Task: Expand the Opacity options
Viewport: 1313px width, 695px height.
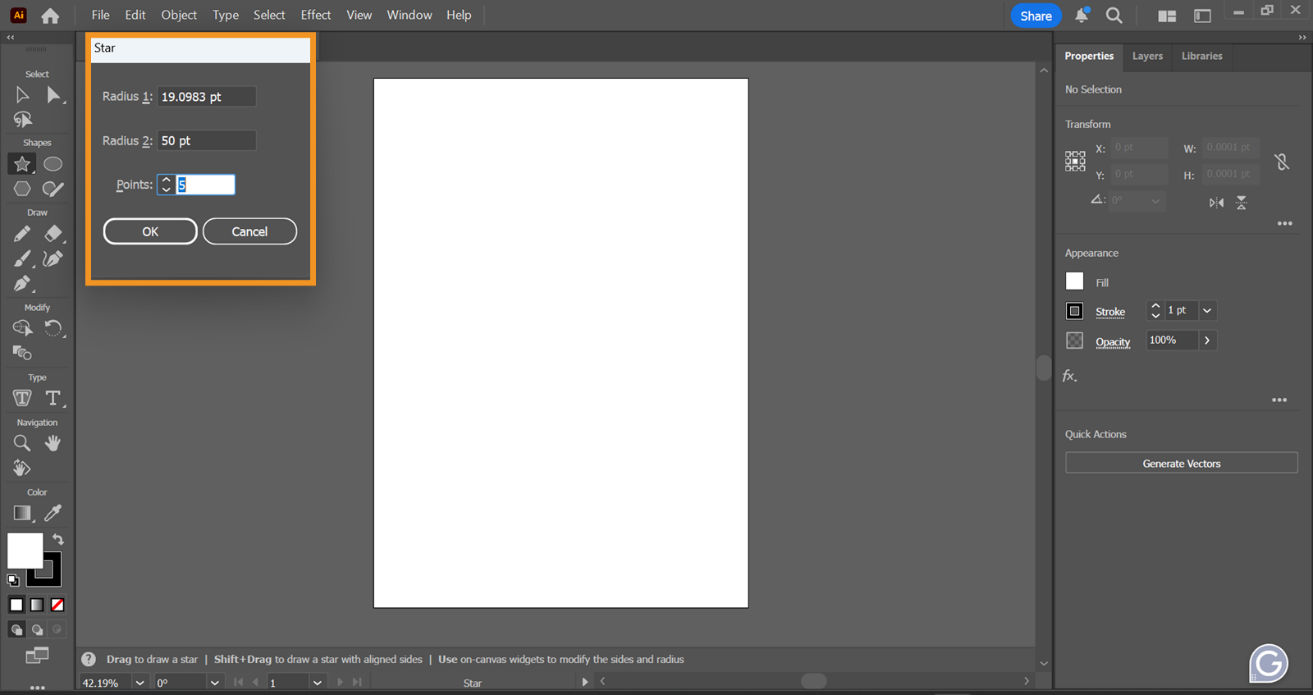Action: point(1207,340)
